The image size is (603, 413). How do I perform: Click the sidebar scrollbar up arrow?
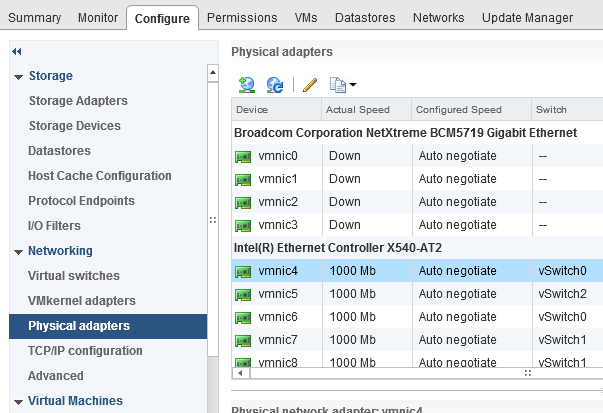(x=213, y=73)
